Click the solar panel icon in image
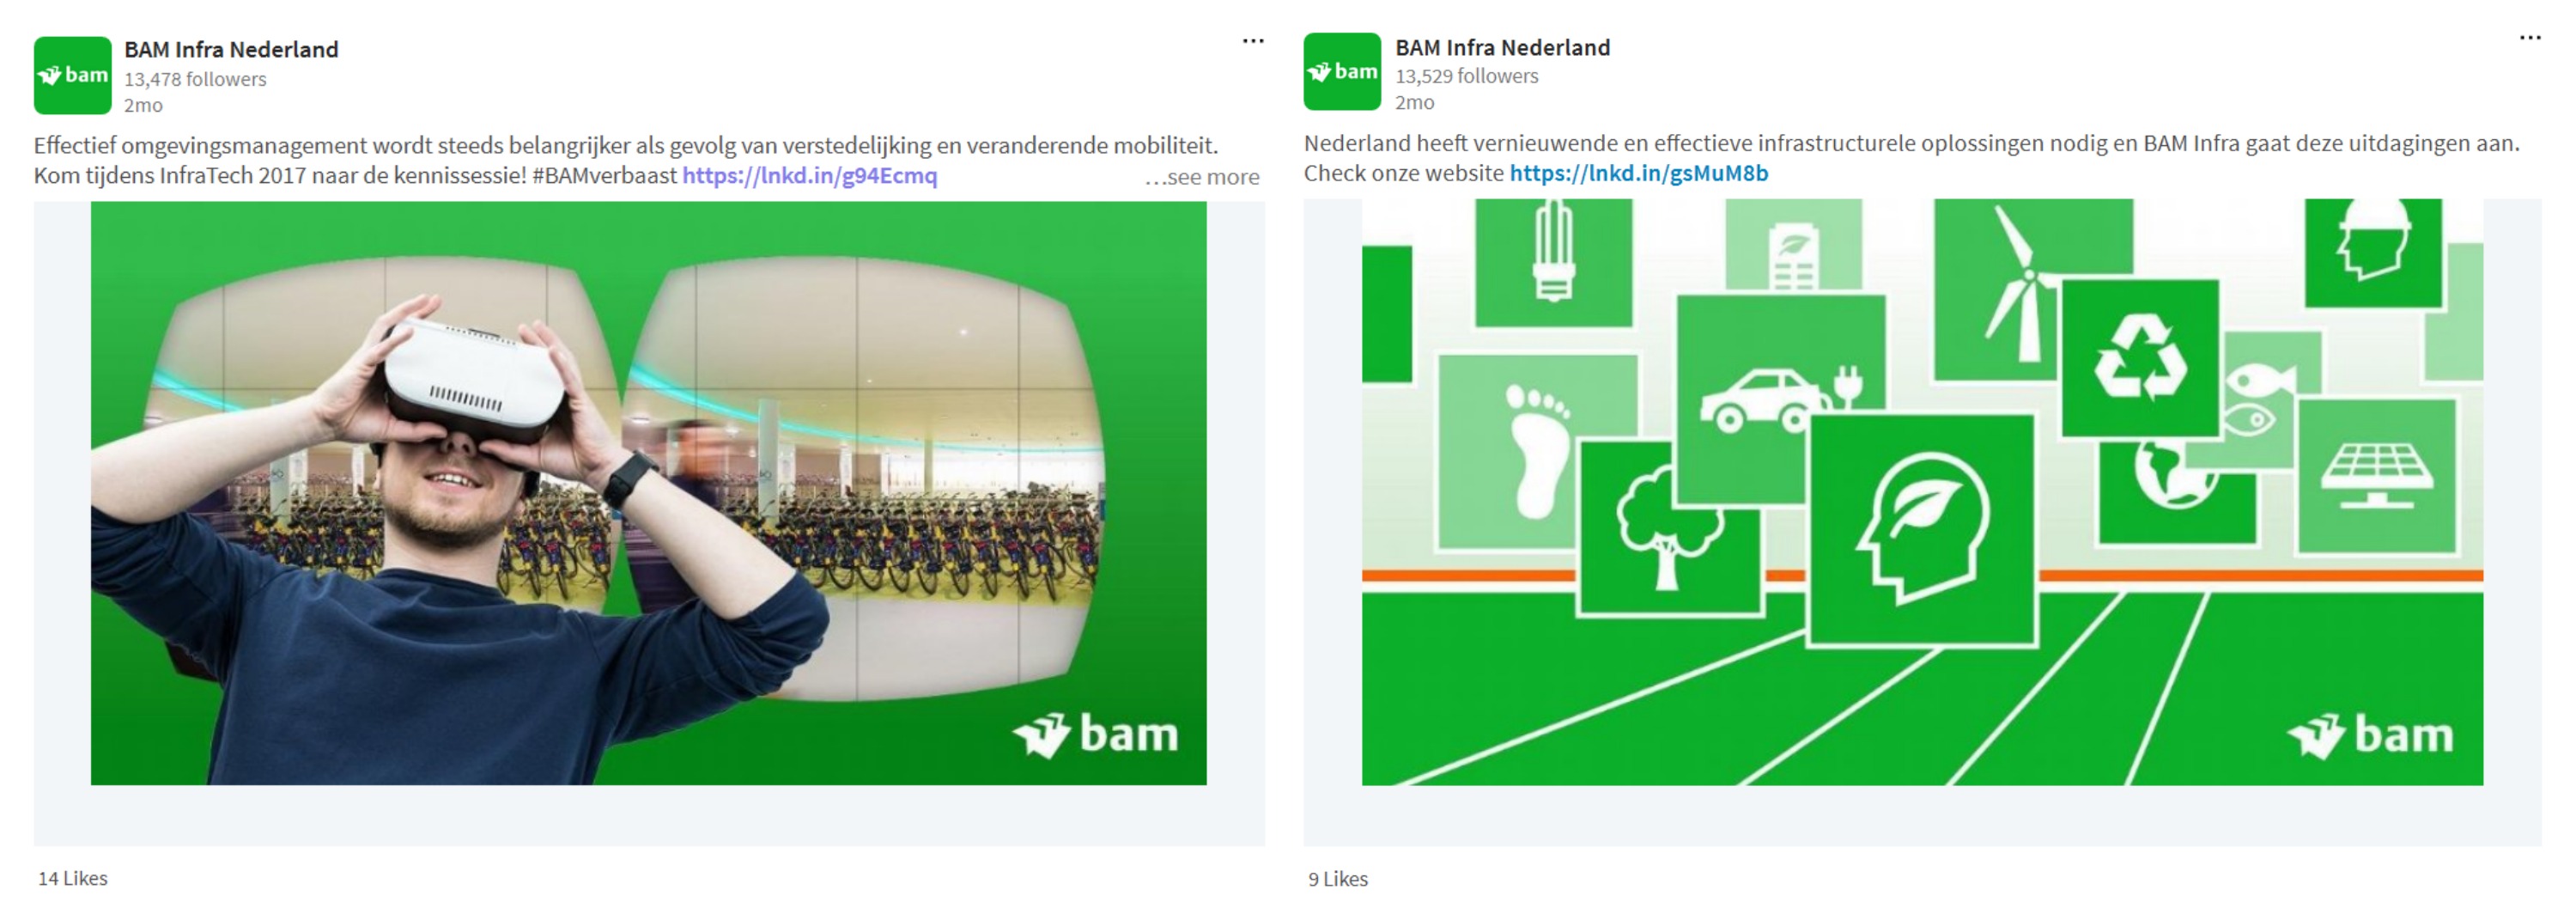Image resolution: width=2576 pixels, height=914 pixels. pos(2377,476)
